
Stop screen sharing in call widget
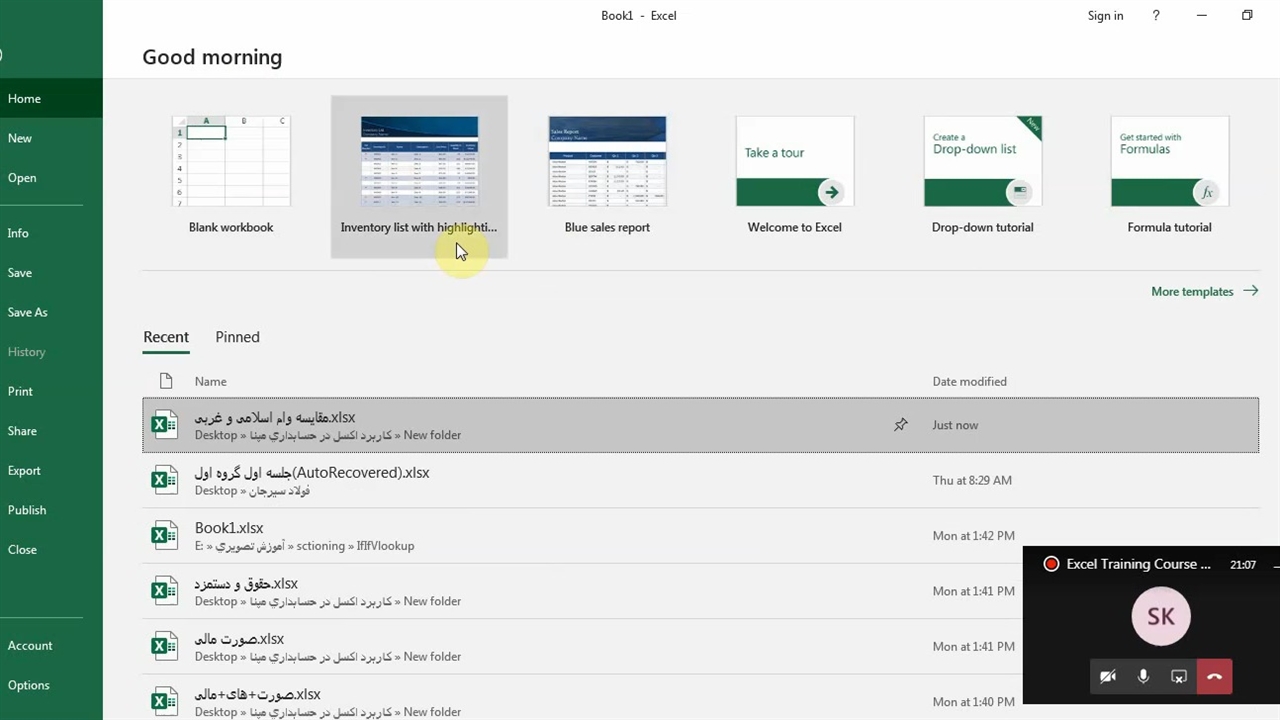(1179, 677)
